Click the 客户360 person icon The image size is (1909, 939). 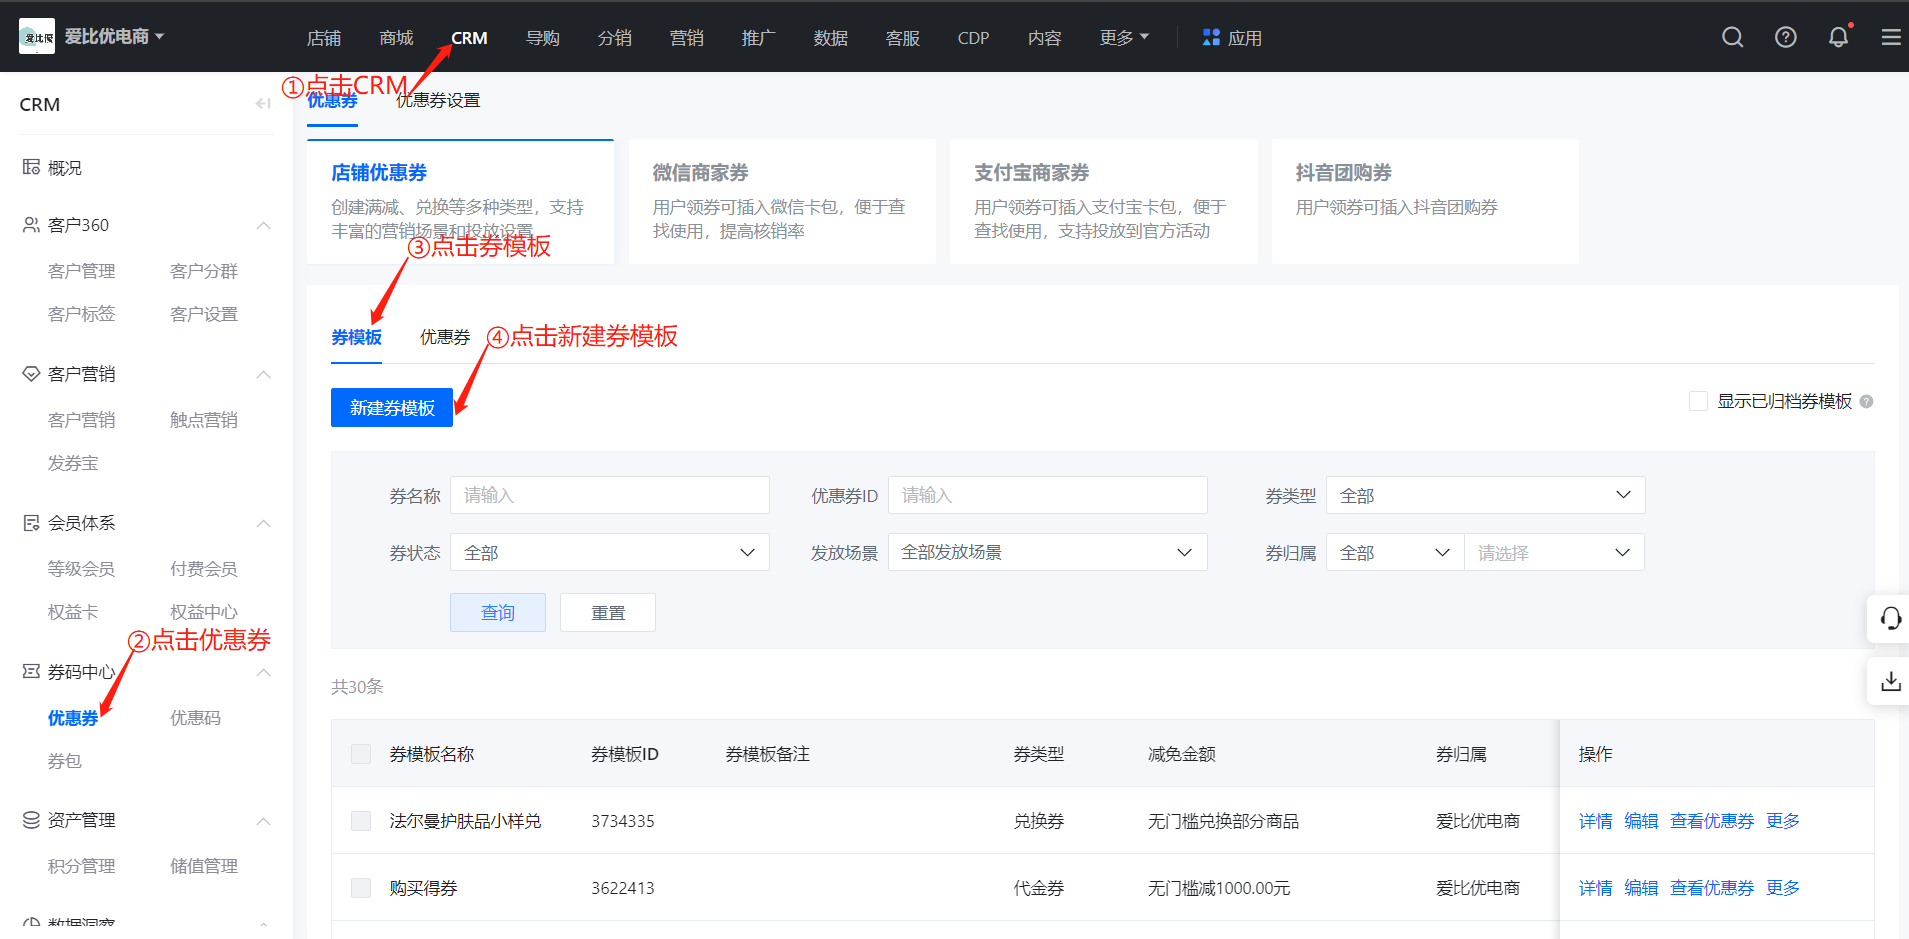click(x=31, y=225)
